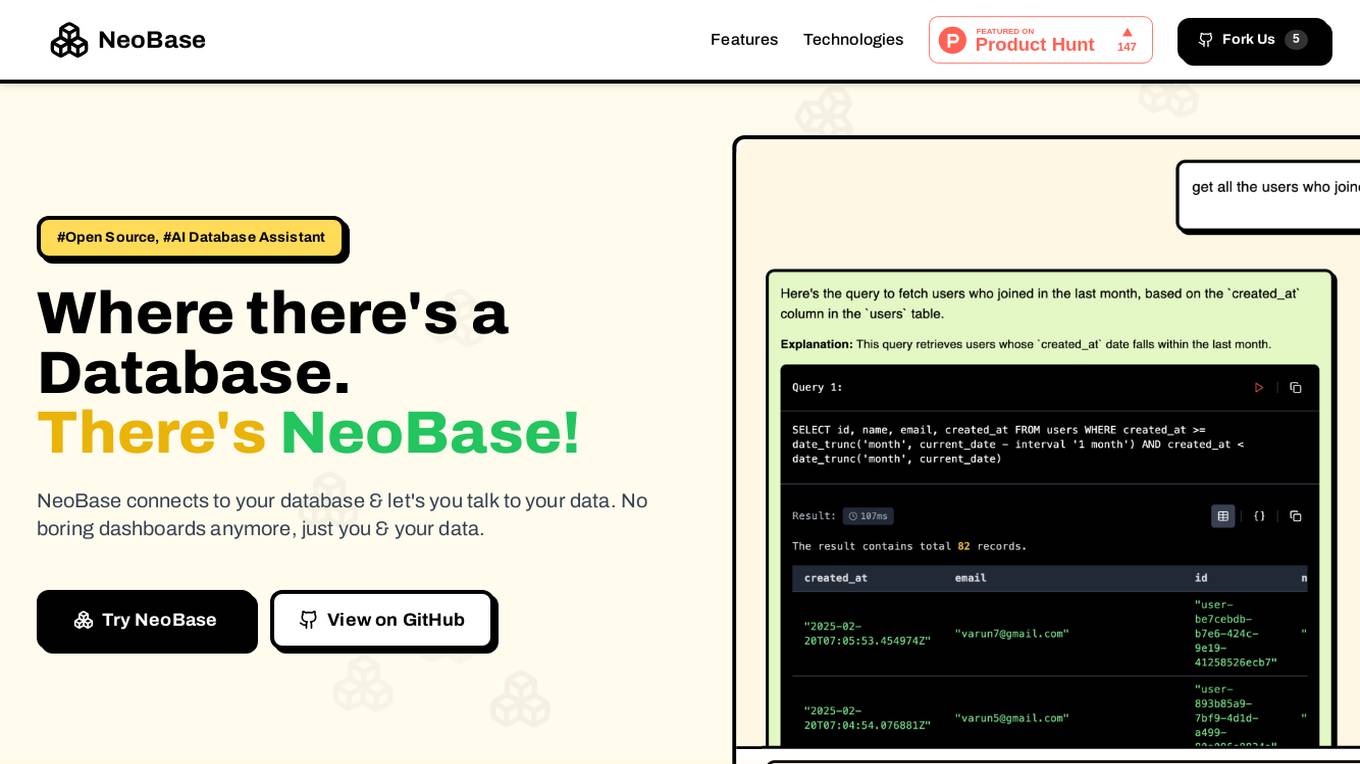Open the Features nav link

pos(744,40)
